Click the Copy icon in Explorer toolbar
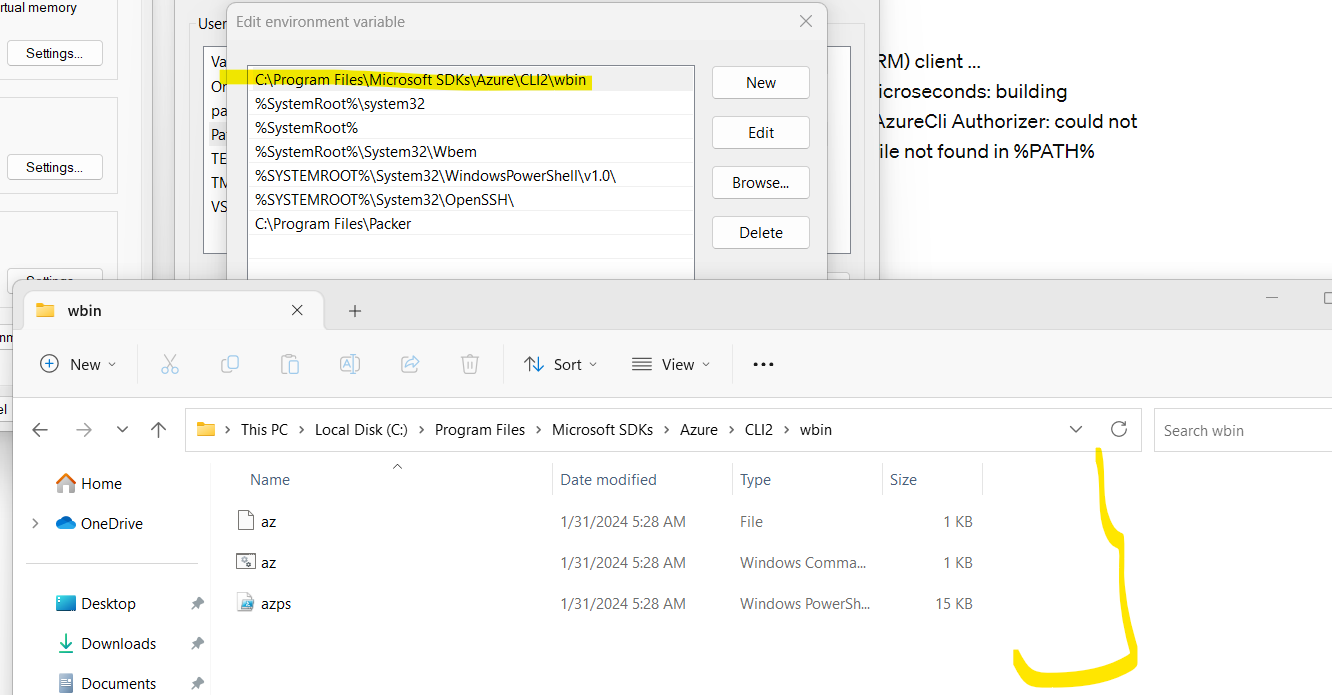Screen dimensions: 1332x695 (x=230, y=365)
